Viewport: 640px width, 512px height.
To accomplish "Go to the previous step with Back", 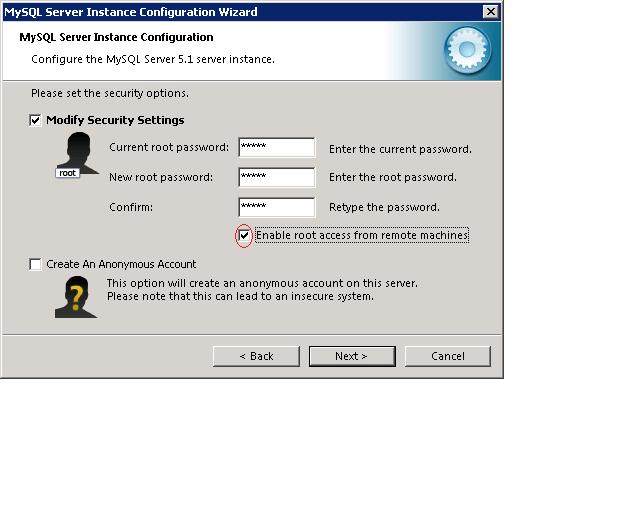I will 256,356.
